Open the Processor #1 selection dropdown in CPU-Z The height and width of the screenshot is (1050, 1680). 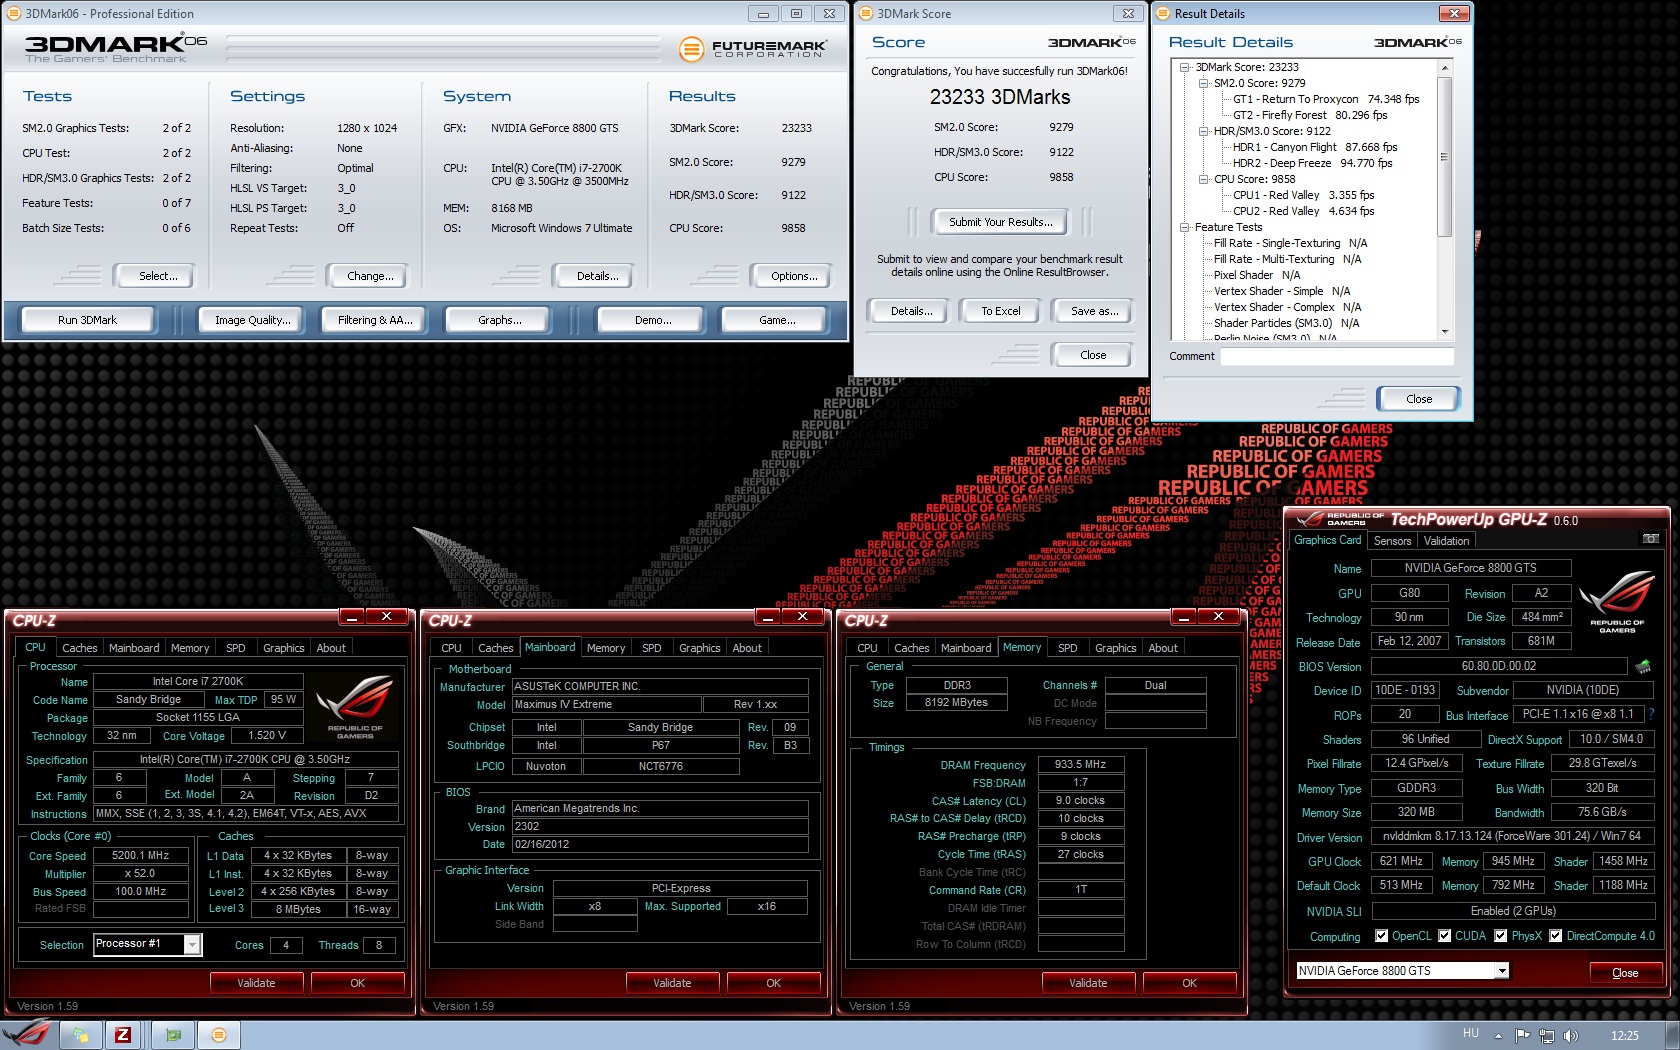(192, 944)
